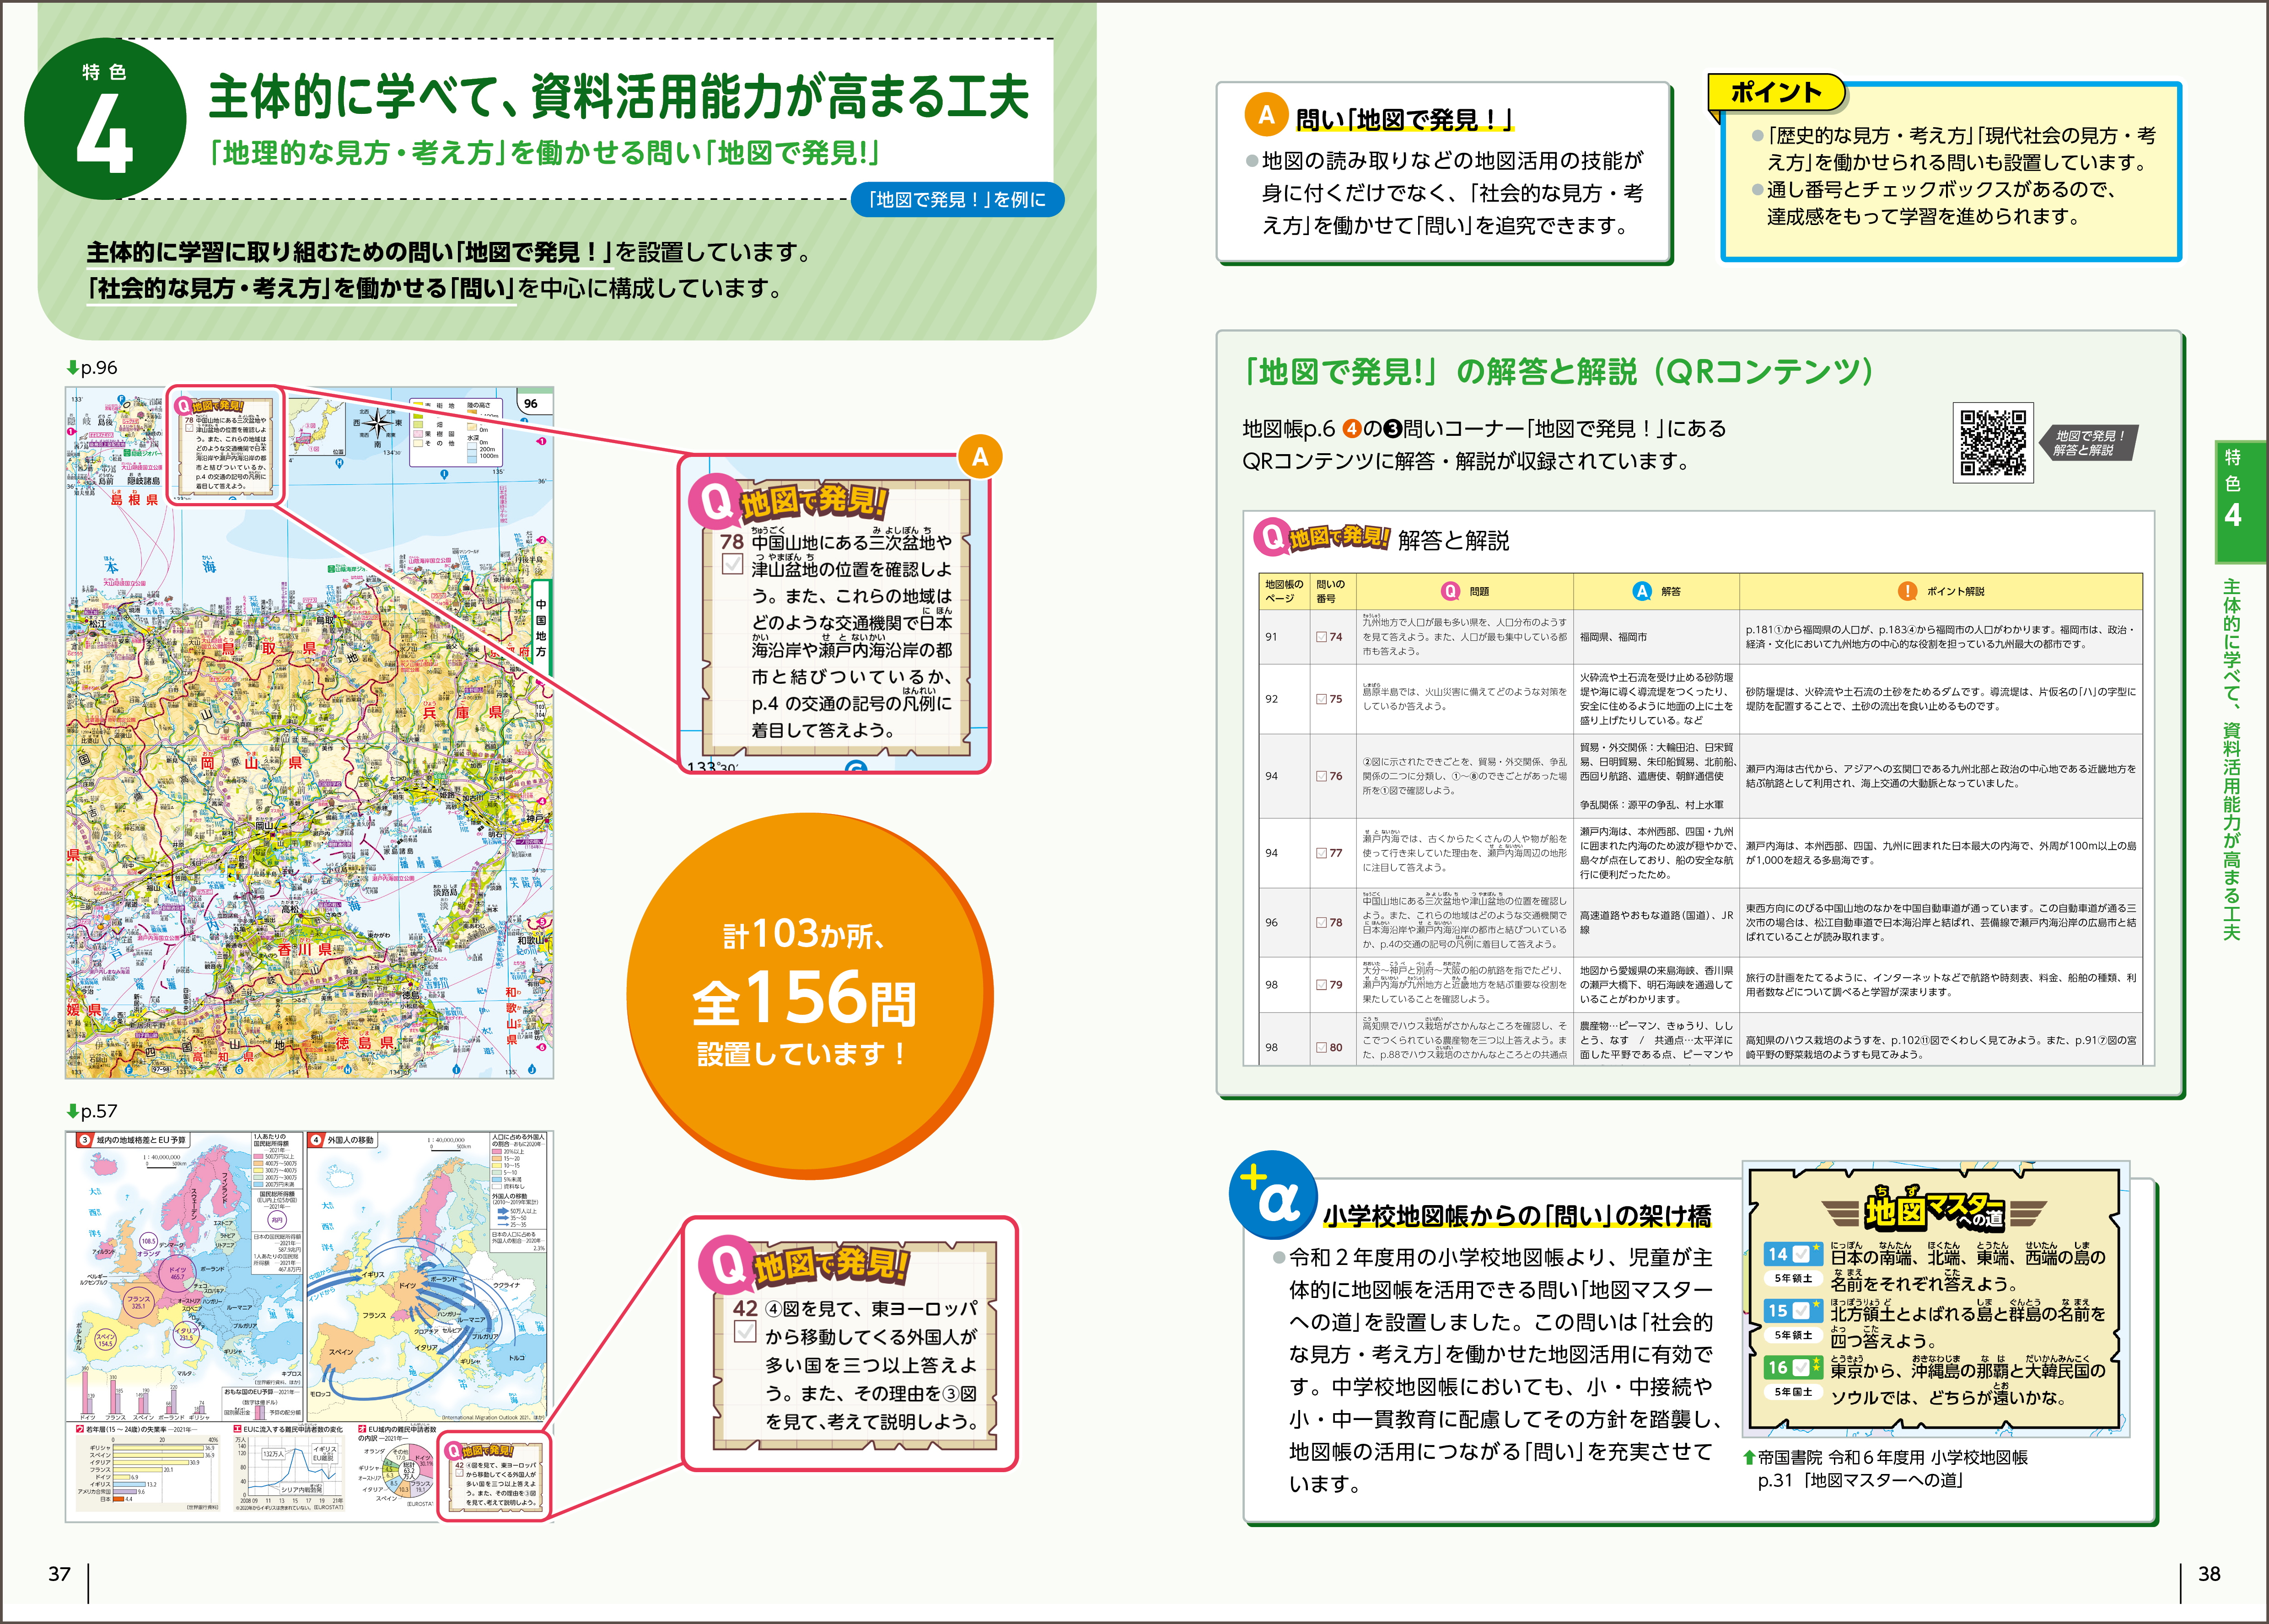Tick the checkbox beside 14 in 地図マスター card
2269x1624 pixels.
(x=1801, y=1253)
